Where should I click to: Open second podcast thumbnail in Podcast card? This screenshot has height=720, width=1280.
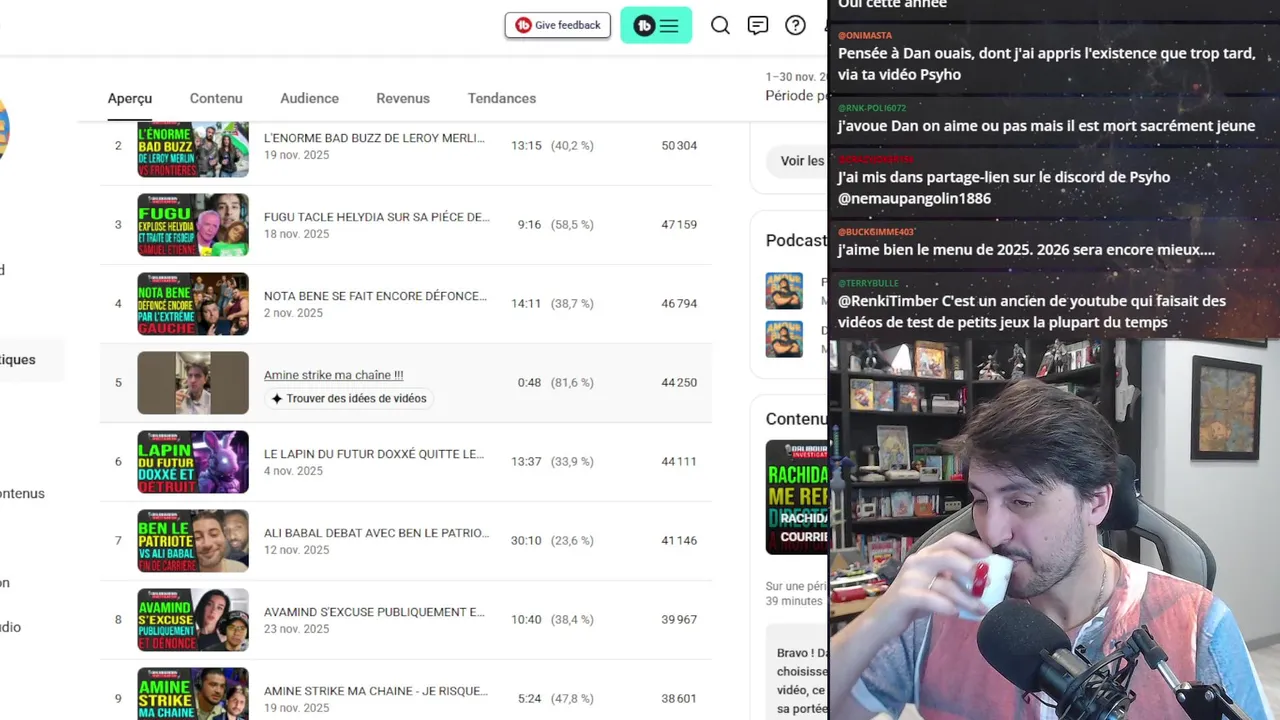(x=784, y=339)
